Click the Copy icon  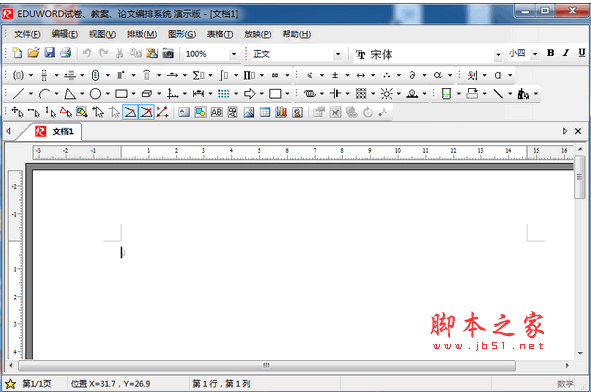pyautogui.click(x=136, y=53)
